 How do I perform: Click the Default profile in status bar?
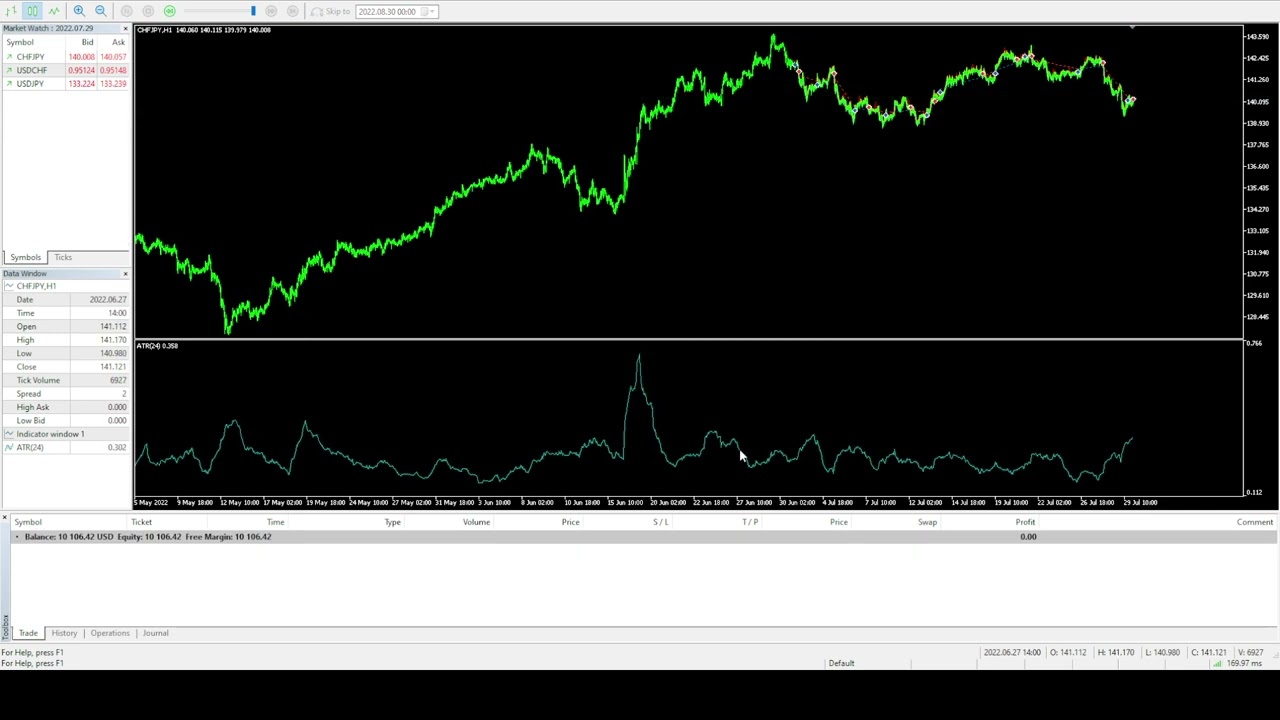841,663
